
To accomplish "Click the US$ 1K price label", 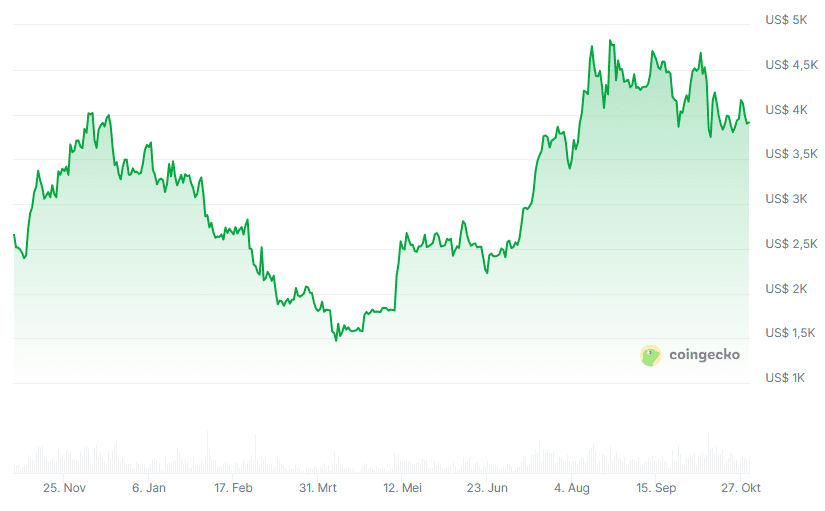I will (786, 378).
